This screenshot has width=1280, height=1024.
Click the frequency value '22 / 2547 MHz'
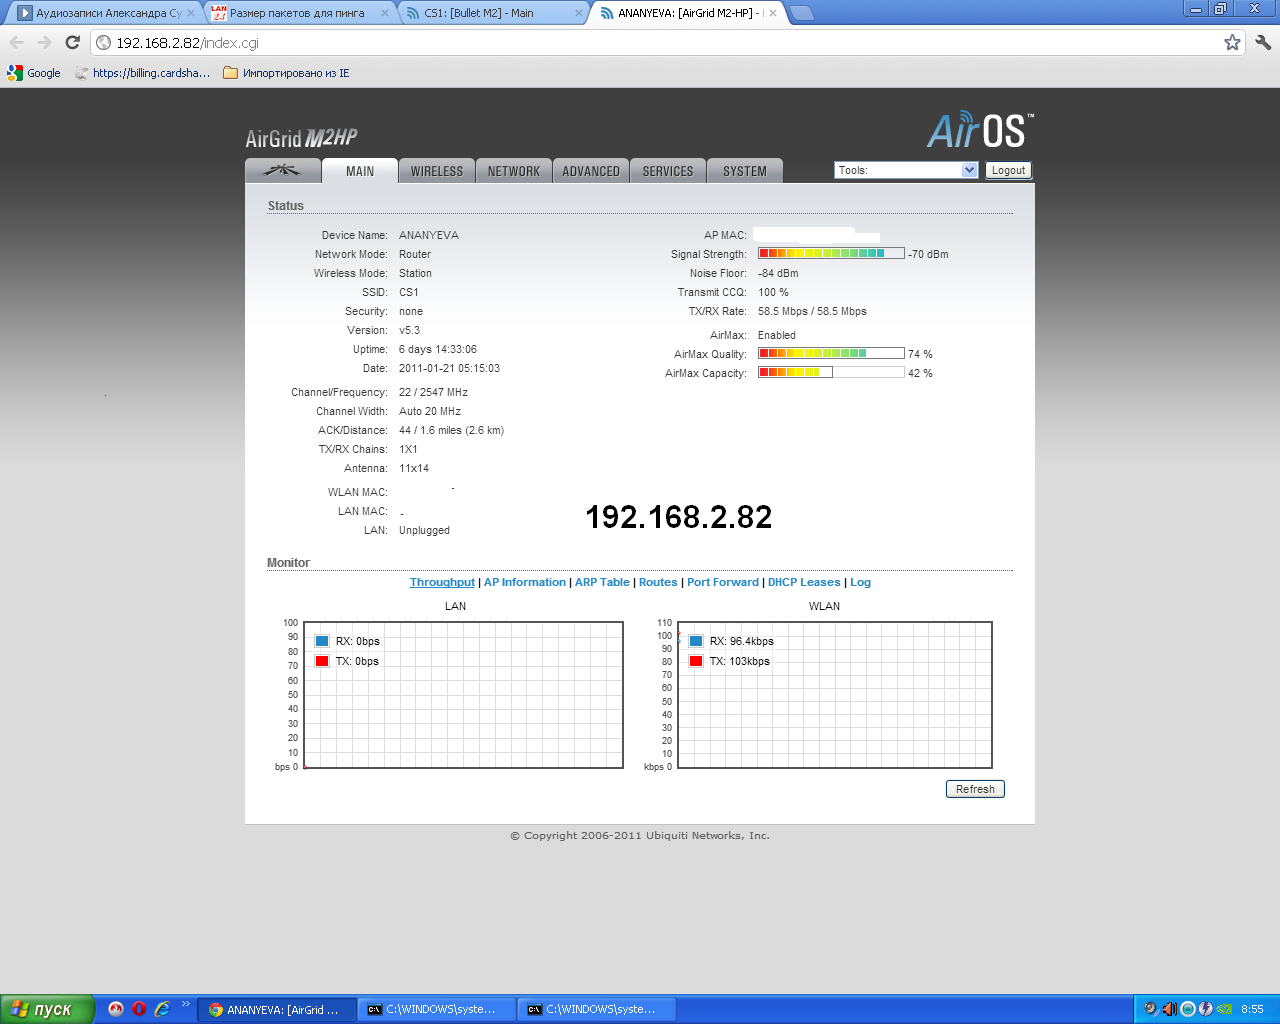coord(433,393)
